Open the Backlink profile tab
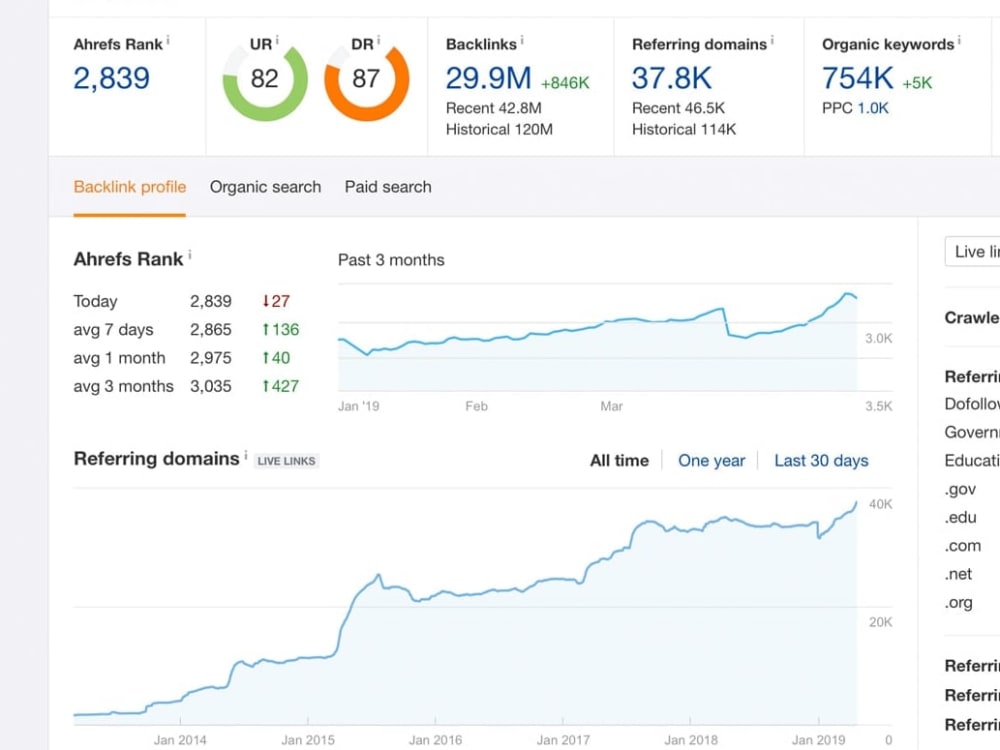This screenshot has height=750, width=1000. (x=129, y=187)
